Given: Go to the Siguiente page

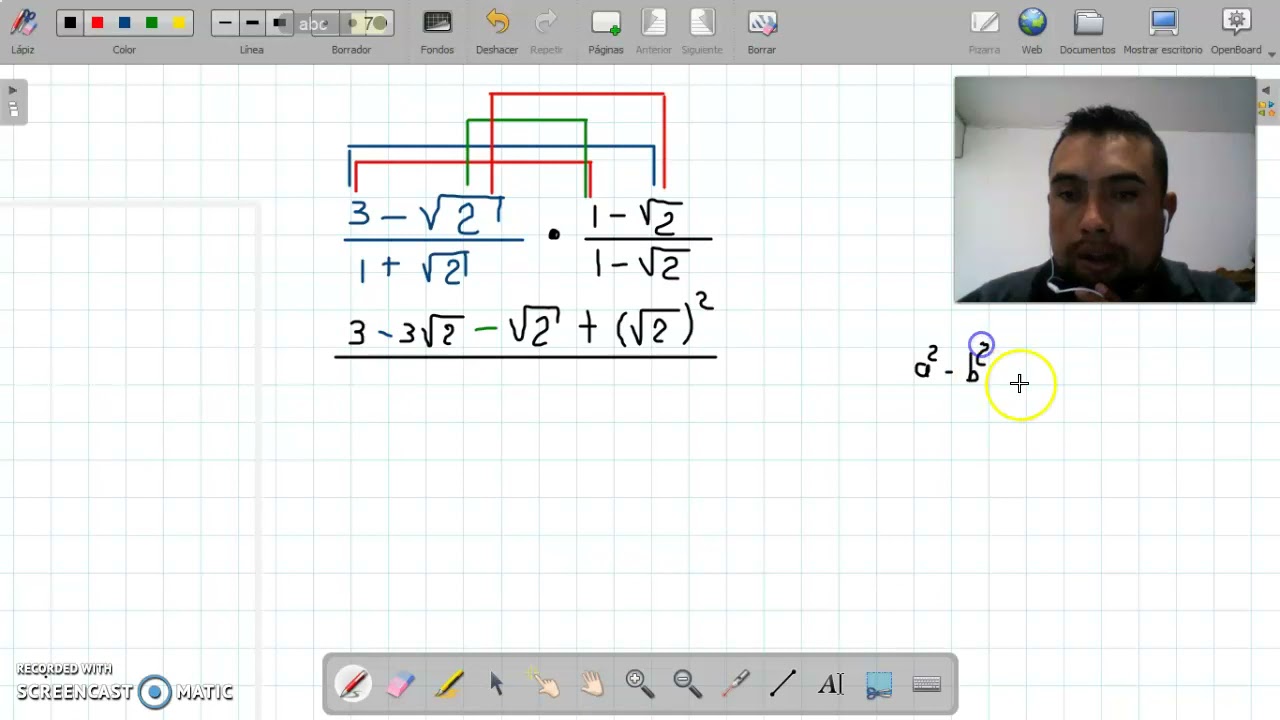Looking at the screenshot, I should coord(702,30).
